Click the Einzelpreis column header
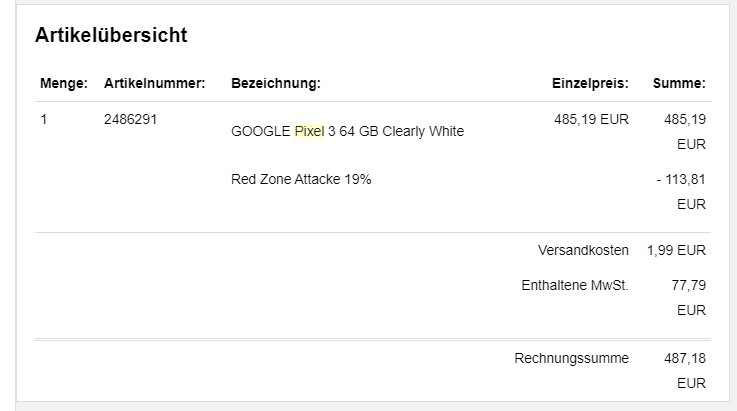 point(590,83)
